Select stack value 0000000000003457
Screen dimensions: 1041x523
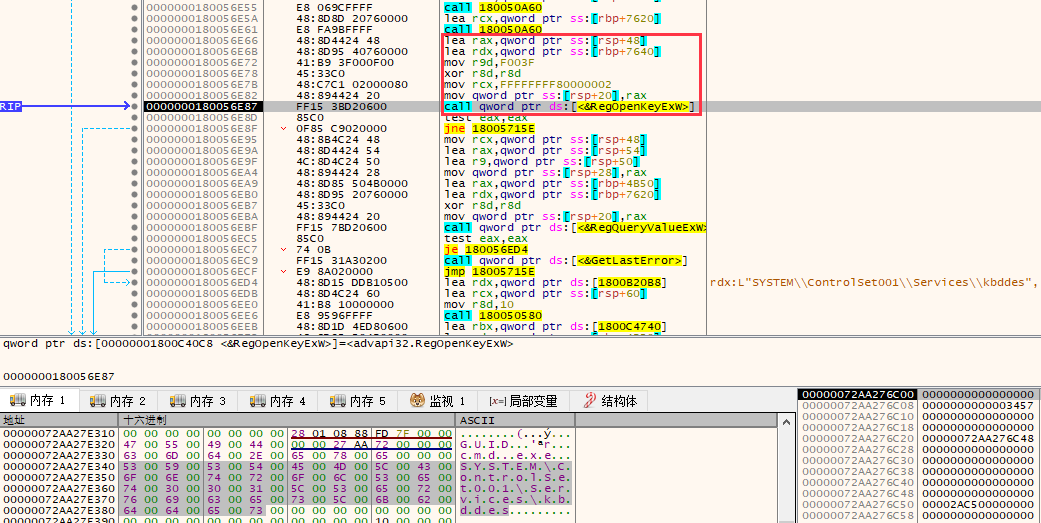point(977,405)
